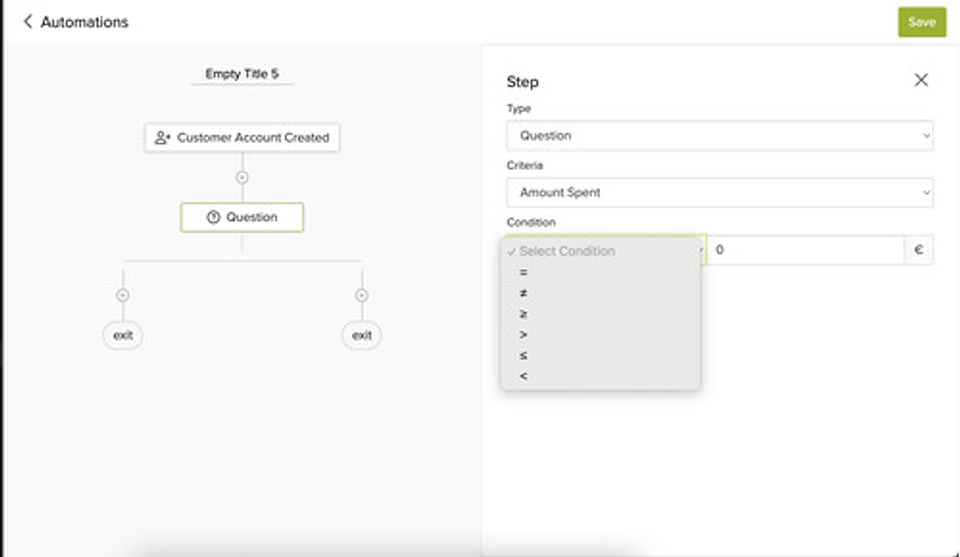This screenshot has height=557, width=960.
Task: Open the Type dropdown showing Question
Action: pos(719,136)
